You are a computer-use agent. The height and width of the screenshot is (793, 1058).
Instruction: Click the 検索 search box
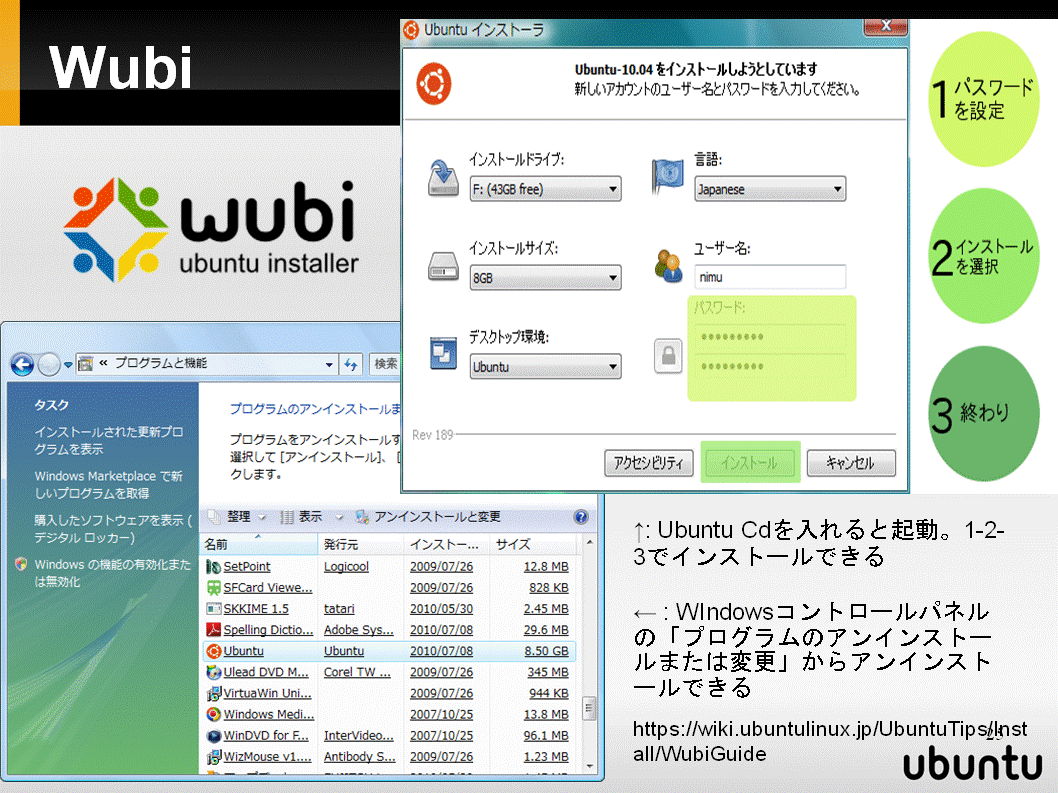pos(385,364)
